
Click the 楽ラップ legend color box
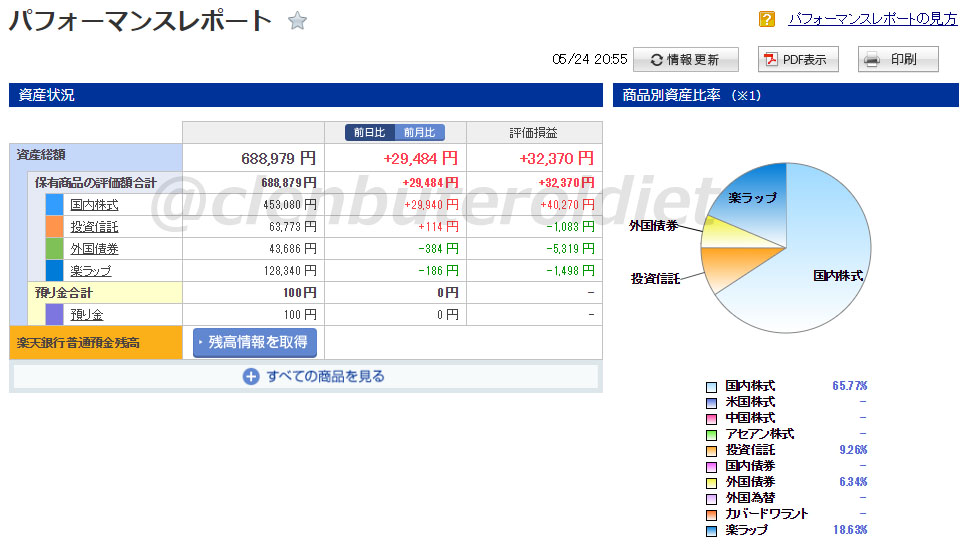[x=711, y=531]
